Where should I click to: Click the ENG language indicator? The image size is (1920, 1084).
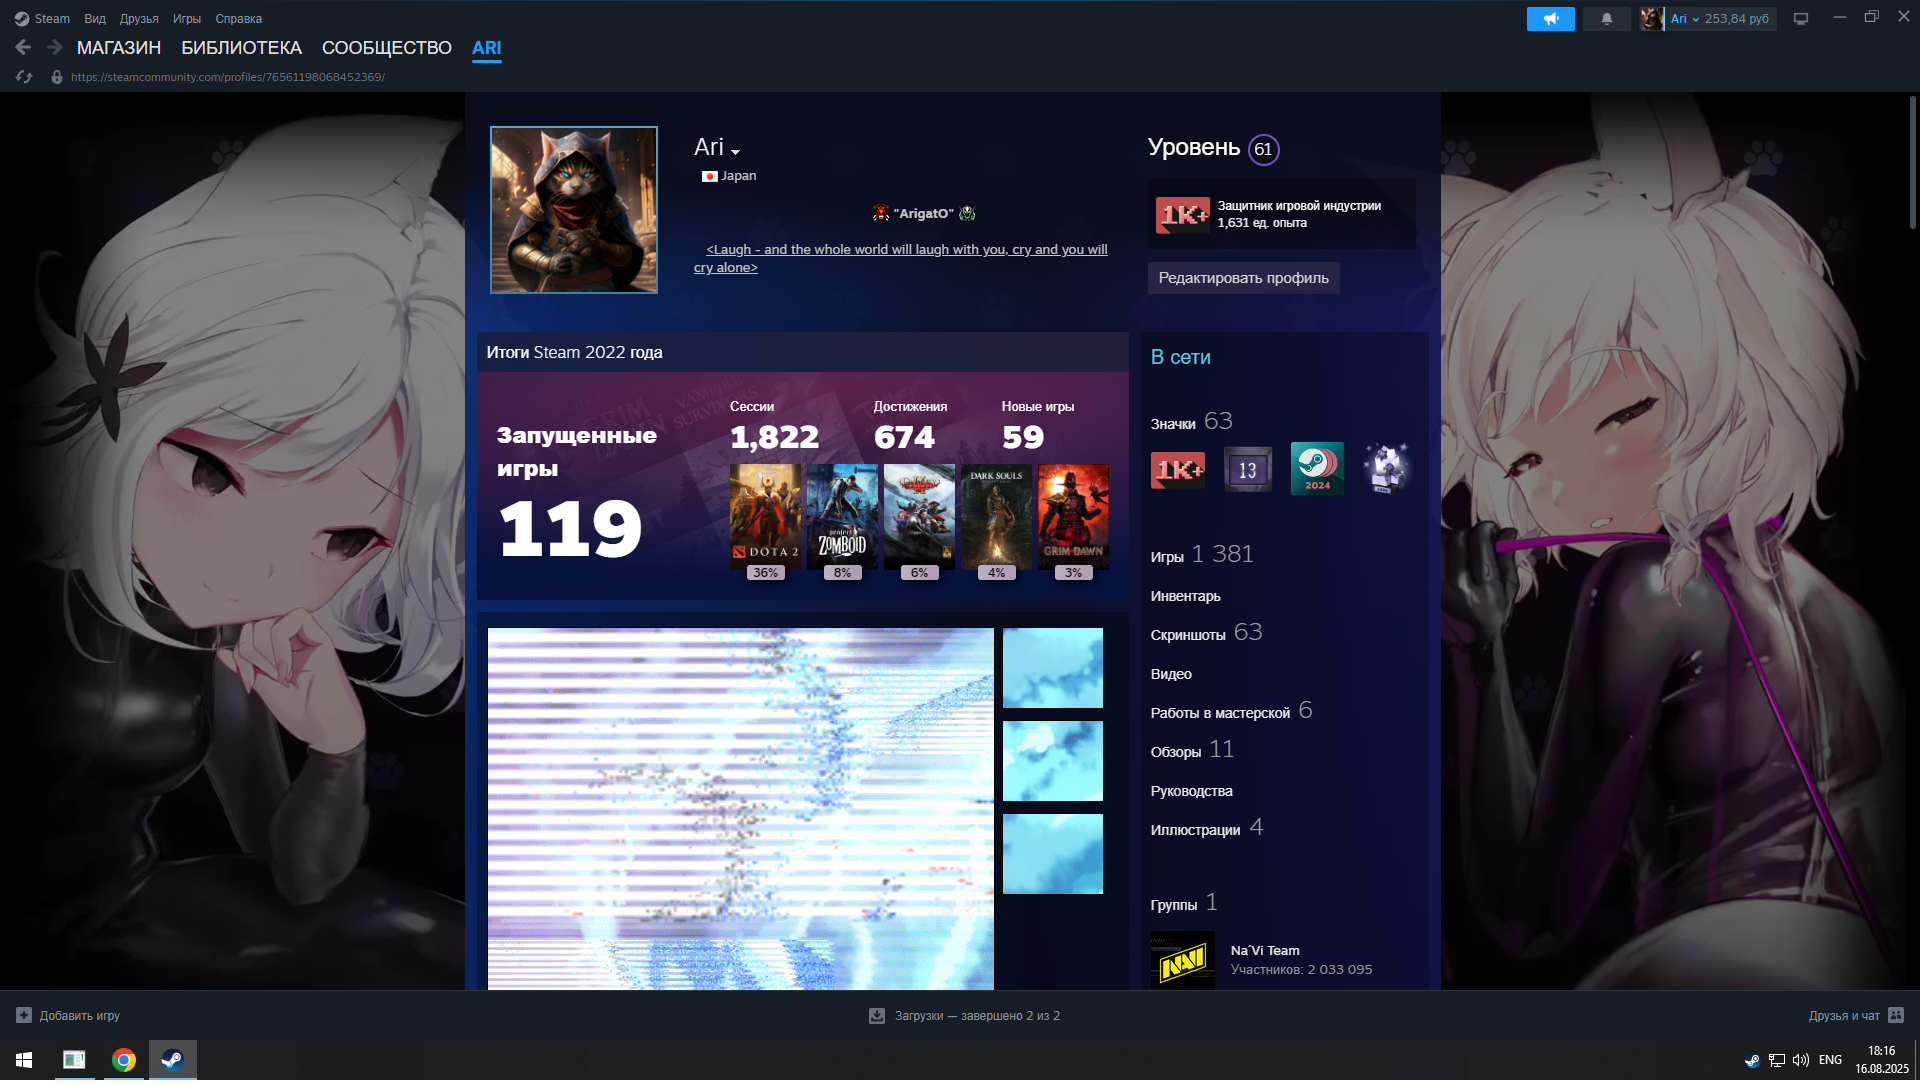click(x=1830, y=1060)
